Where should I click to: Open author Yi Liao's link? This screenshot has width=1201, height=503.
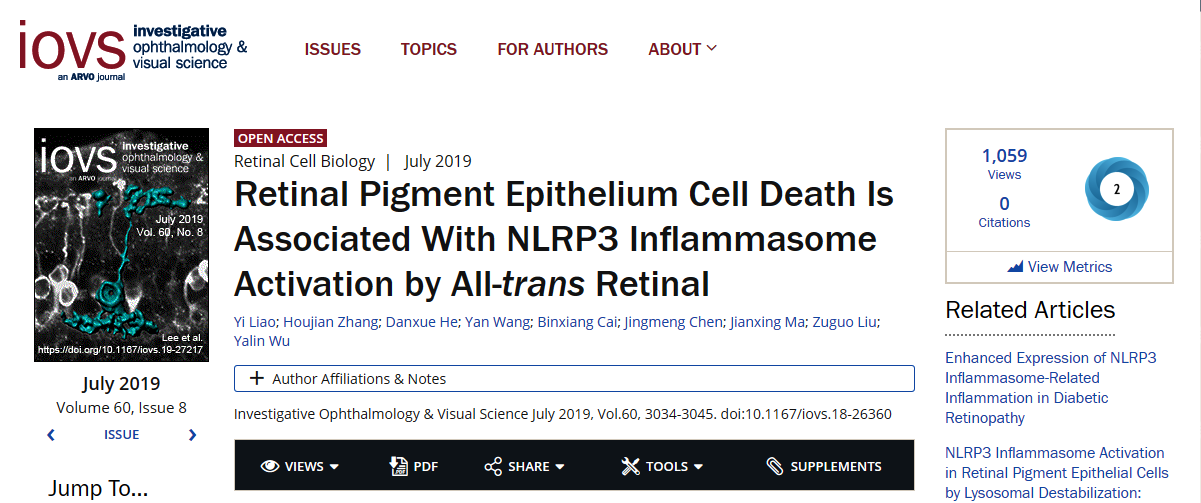coord(256,321)
